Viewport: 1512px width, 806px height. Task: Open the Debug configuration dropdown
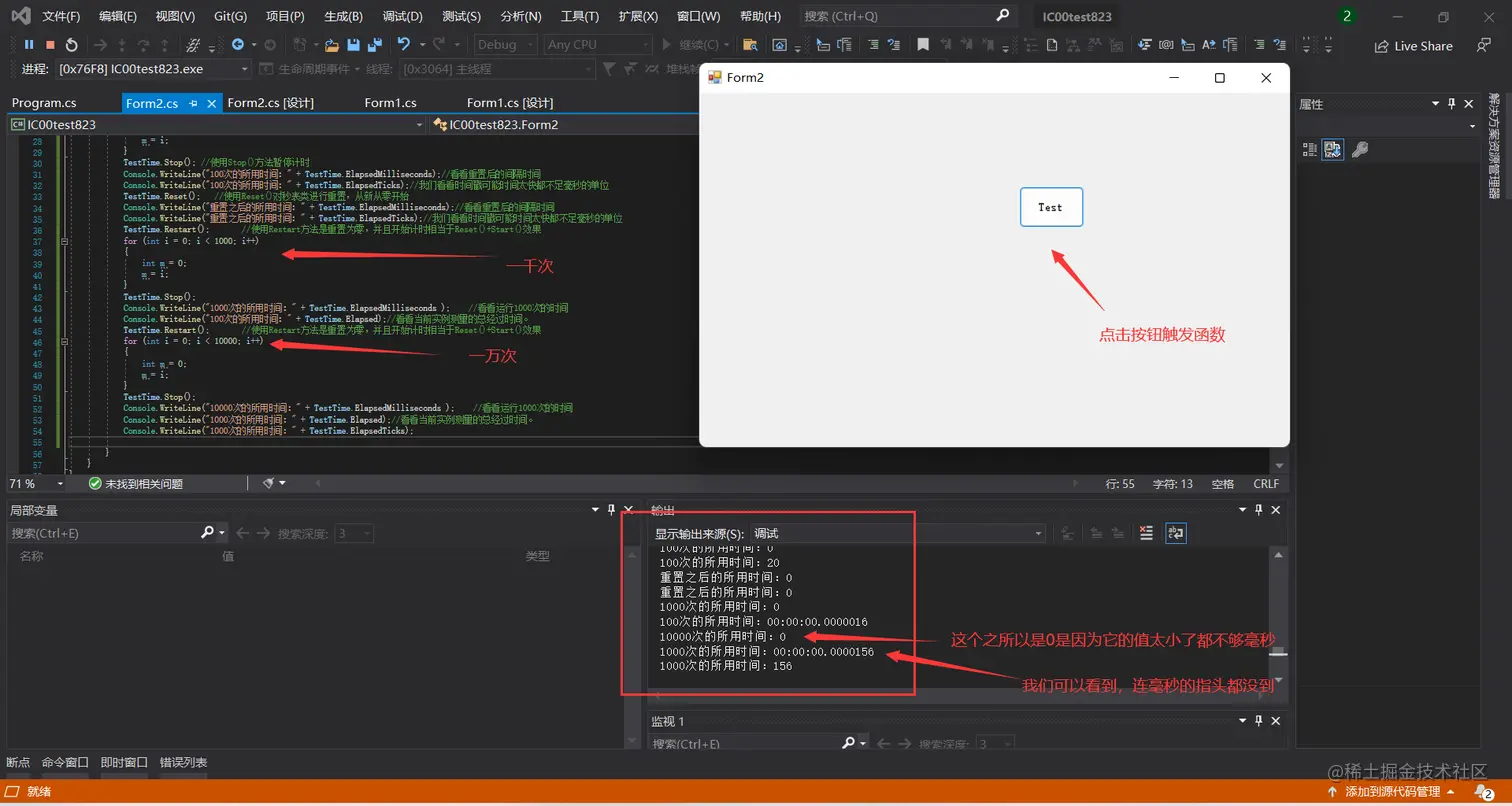pyautogui.click(x=530, y=44)
